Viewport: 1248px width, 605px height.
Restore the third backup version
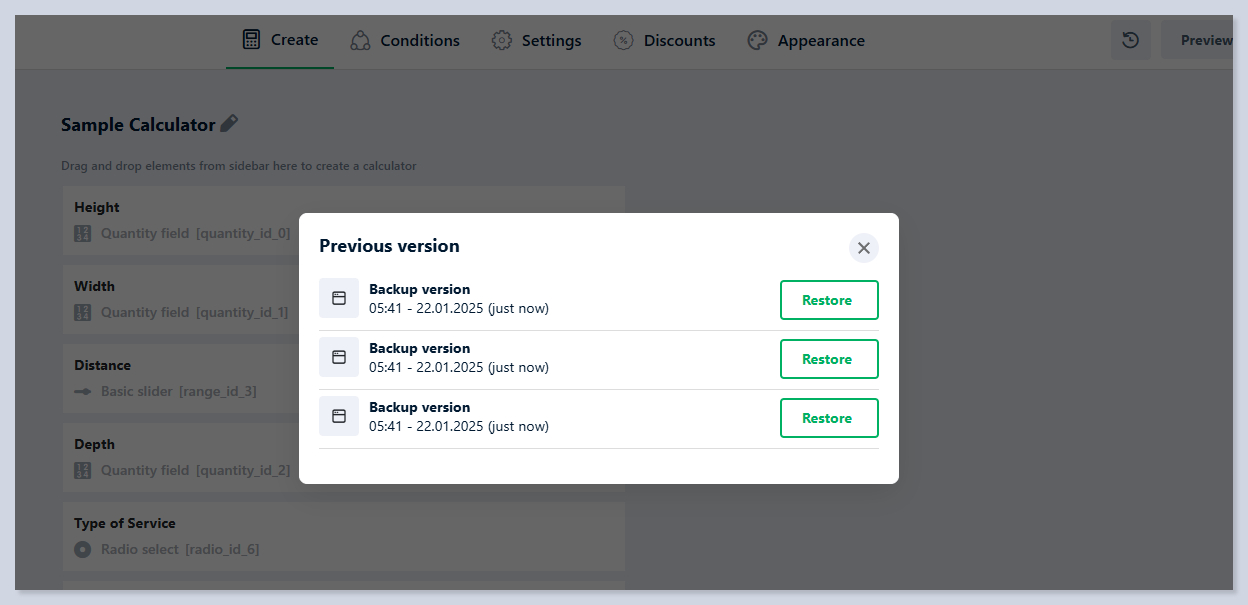coord(828,418)
